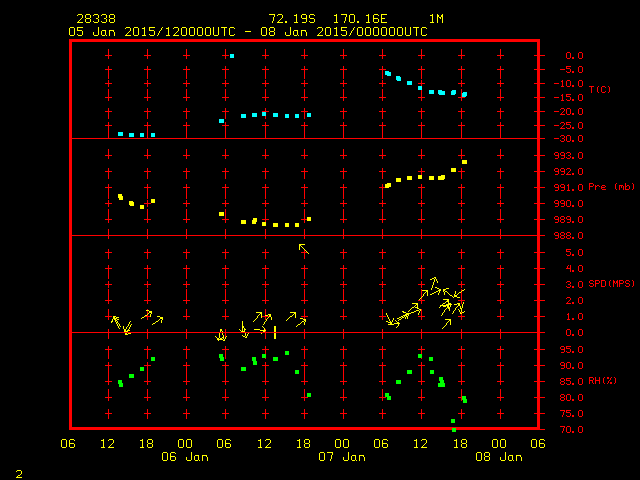The height and width of the screenshot is (480, 640).
Task: Click the 1.0 wind speed tick value
Action: [574, 317]
